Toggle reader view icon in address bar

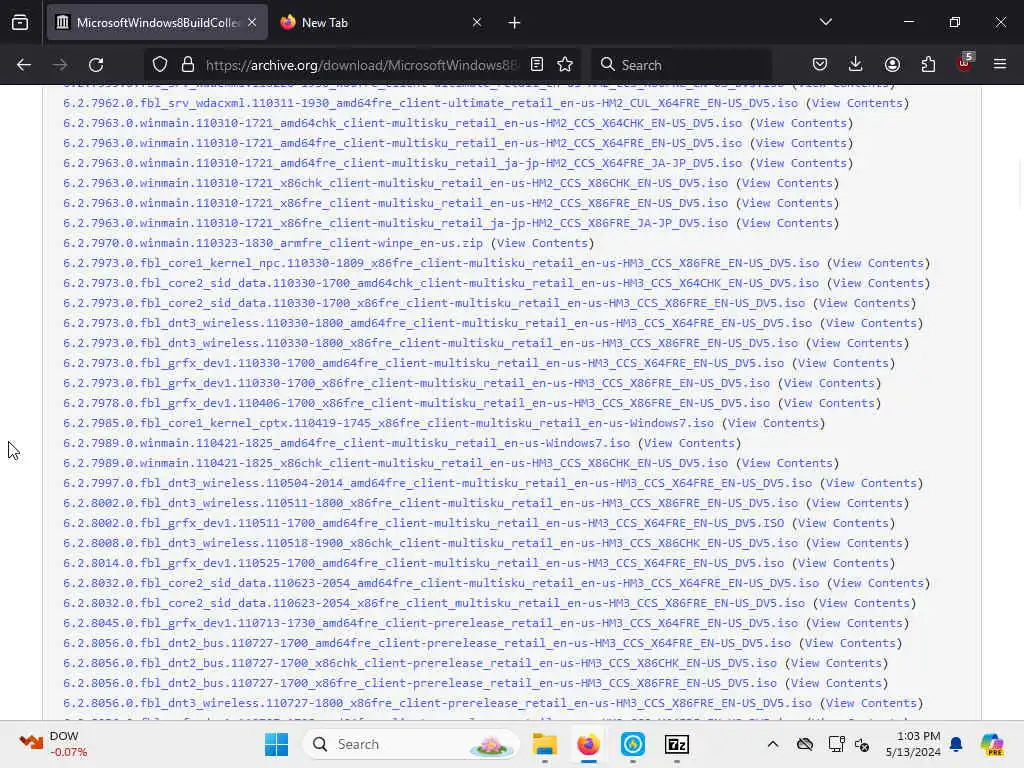pyautogui.click(x=537, y=65)
